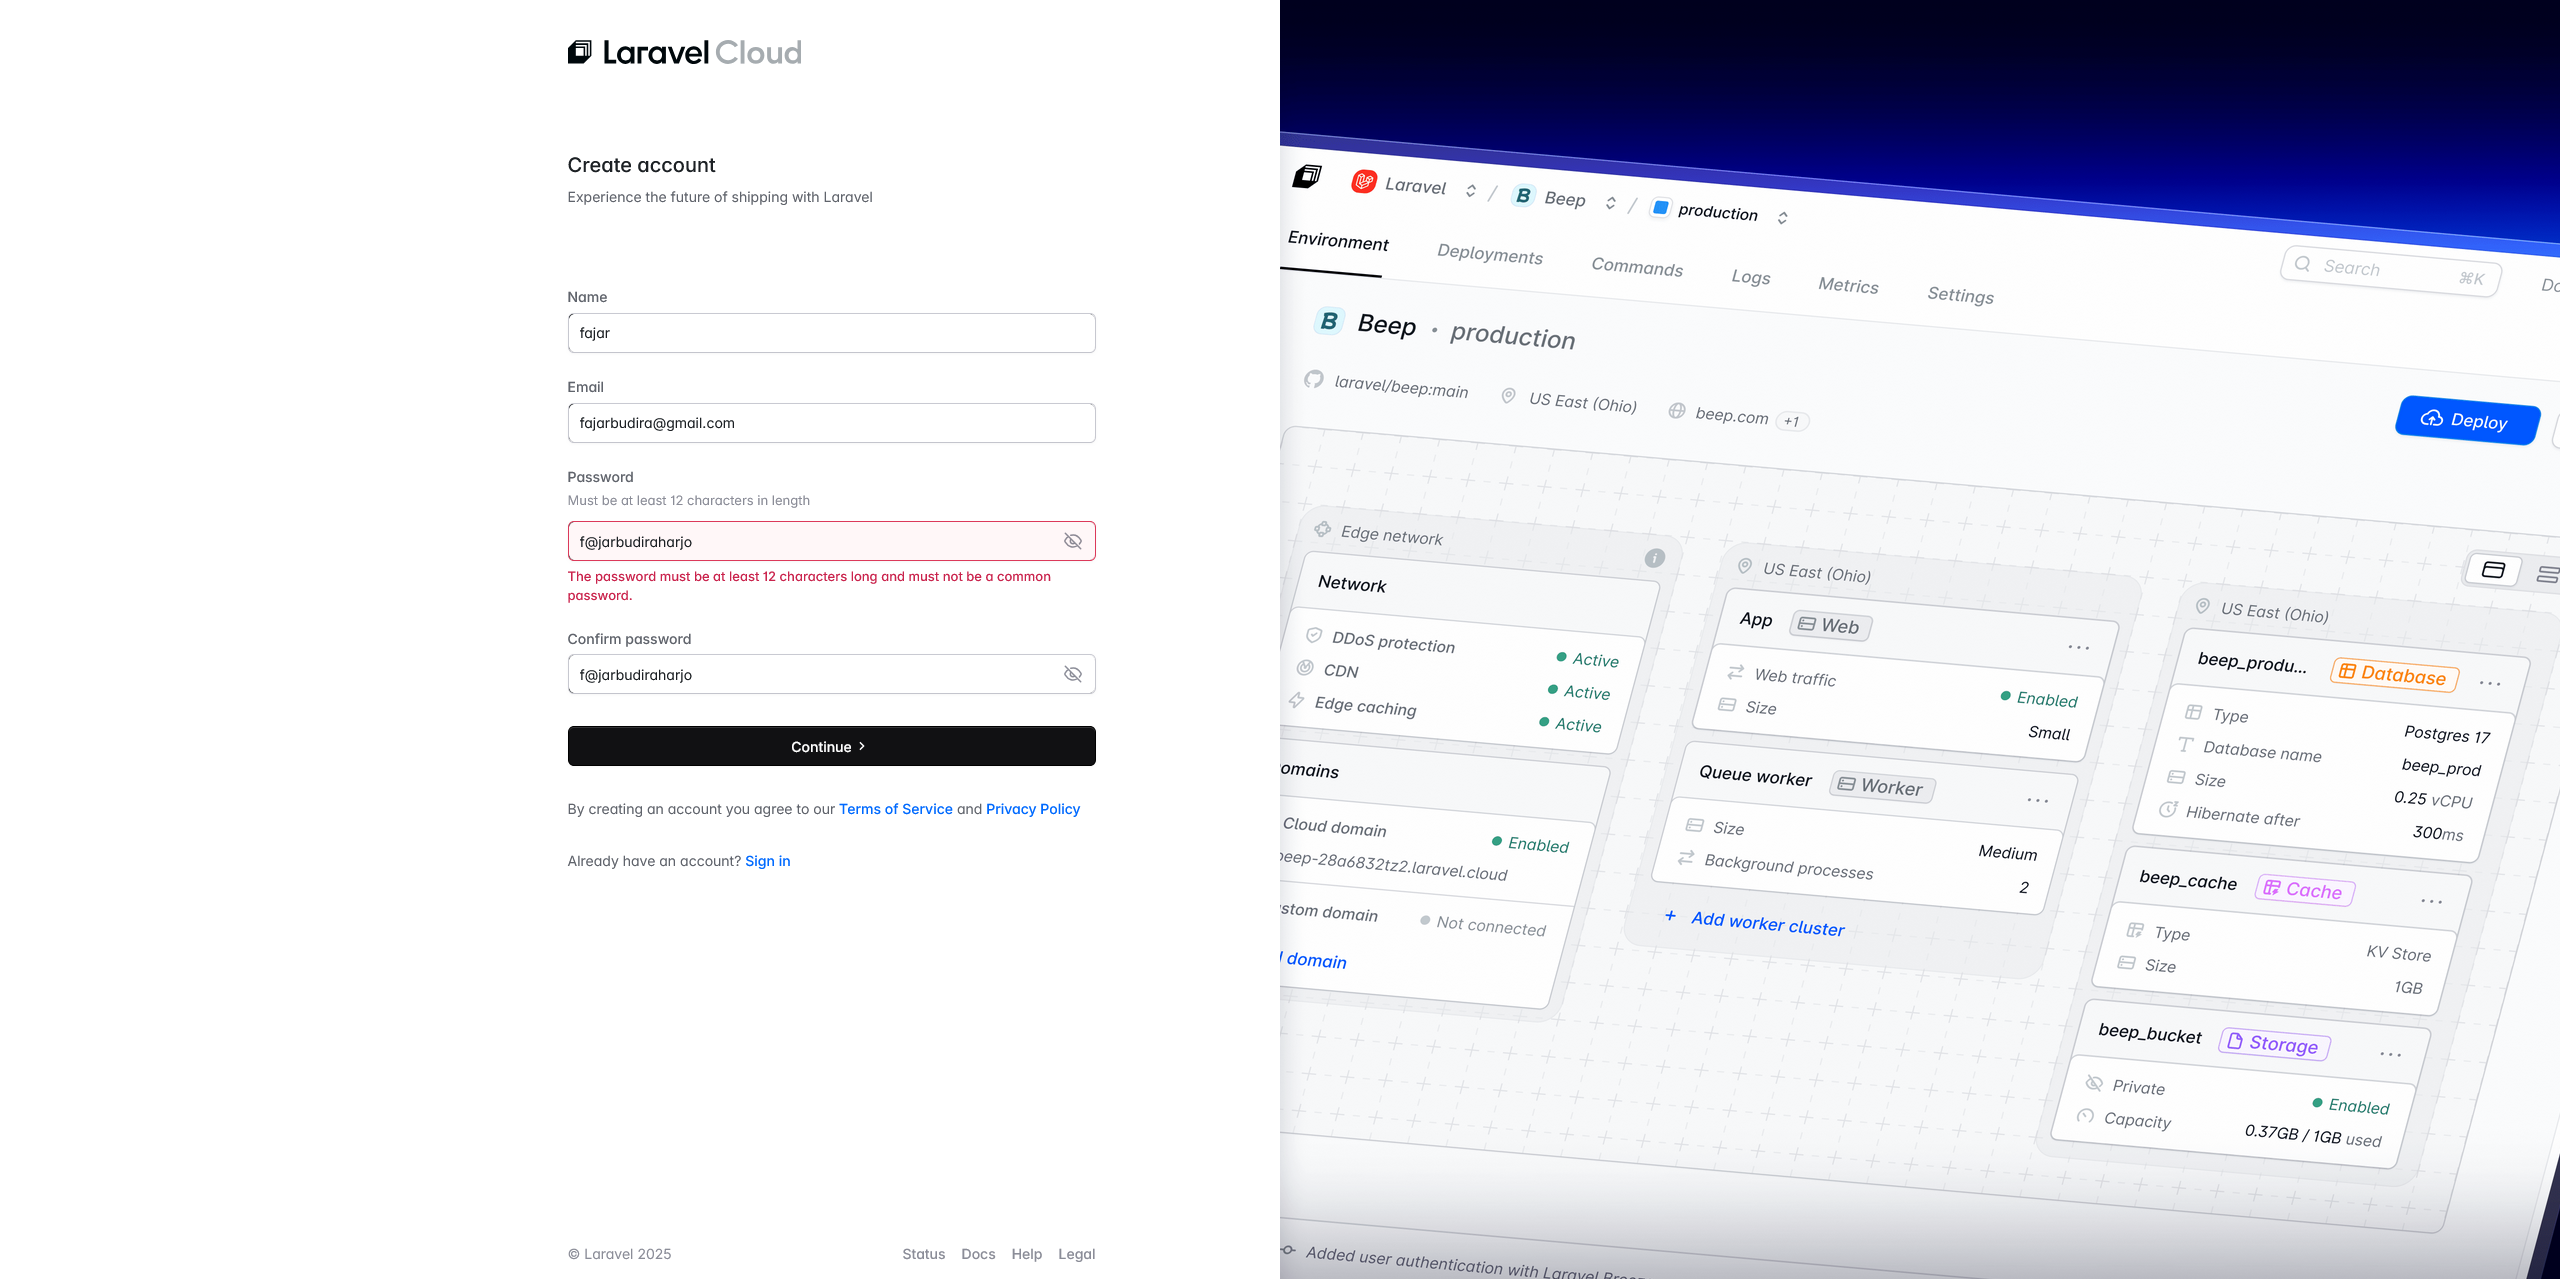Open the Metrics tab
The width and height of the screenshot is (2560, 1279).
[1848, 285]
